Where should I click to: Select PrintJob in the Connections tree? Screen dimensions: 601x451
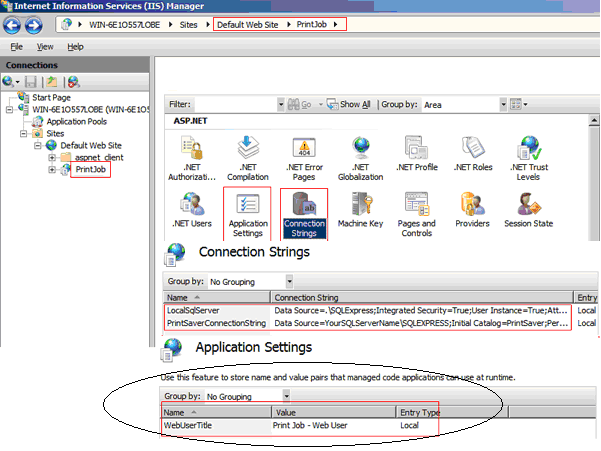90,169
